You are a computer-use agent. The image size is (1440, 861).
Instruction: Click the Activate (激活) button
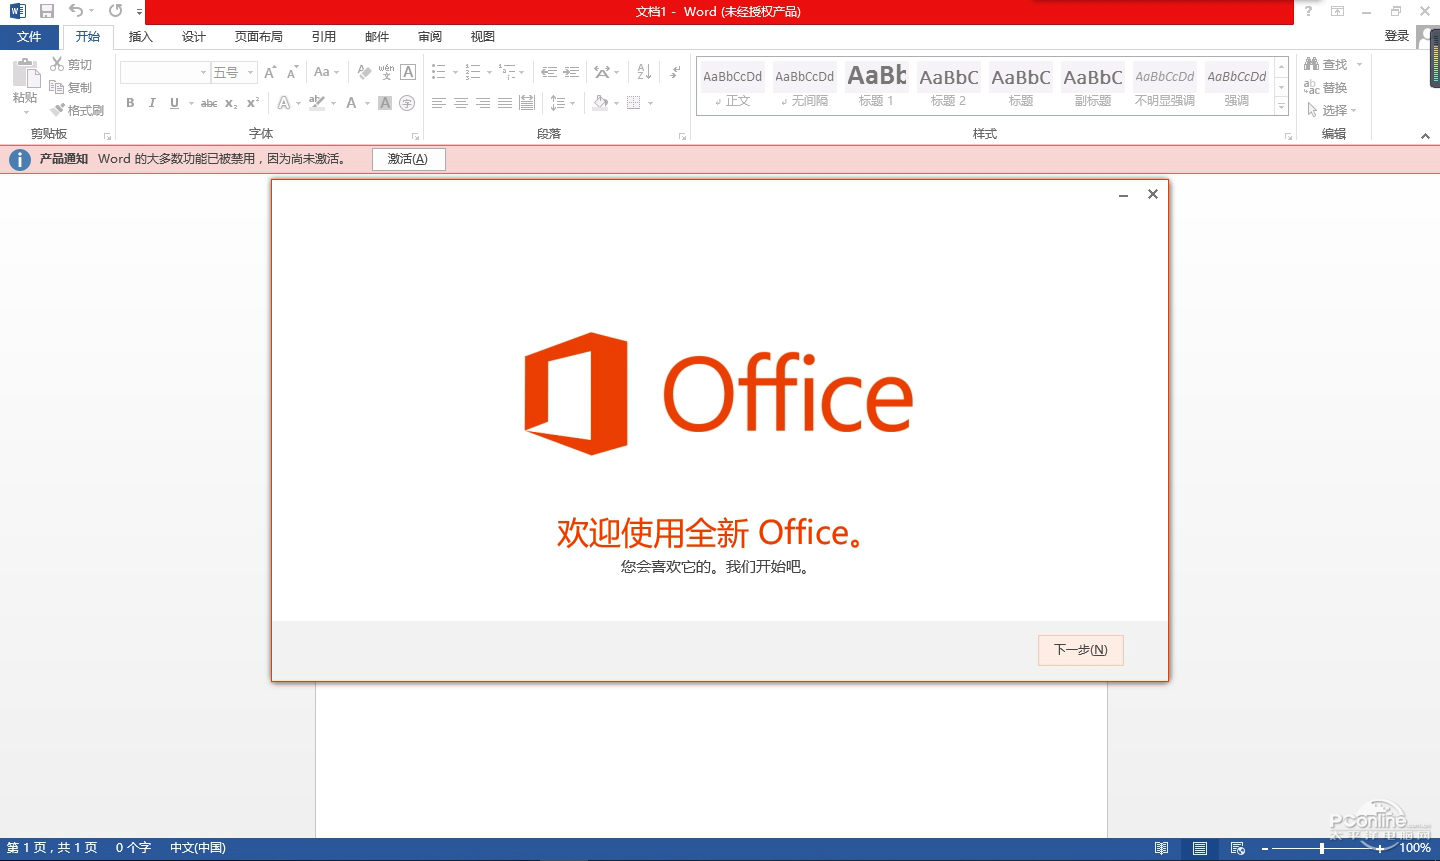(x=408, y=159)
